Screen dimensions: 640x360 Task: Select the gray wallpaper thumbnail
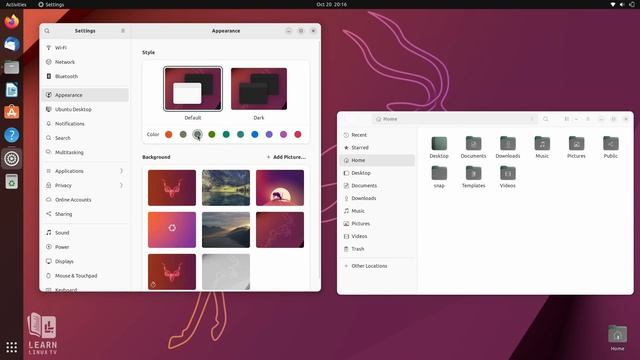[226, 272]
